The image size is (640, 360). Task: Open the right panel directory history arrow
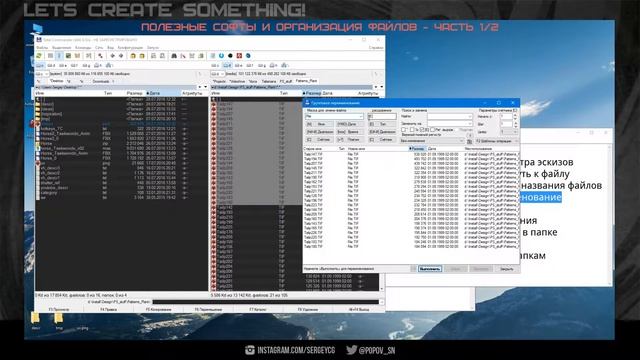point(382,87)
